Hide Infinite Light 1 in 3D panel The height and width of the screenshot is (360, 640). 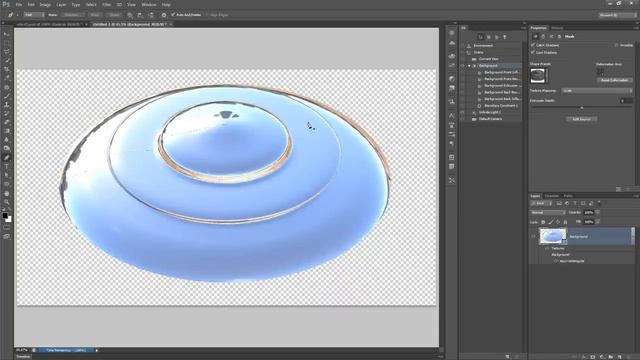(x=462, y=112)
